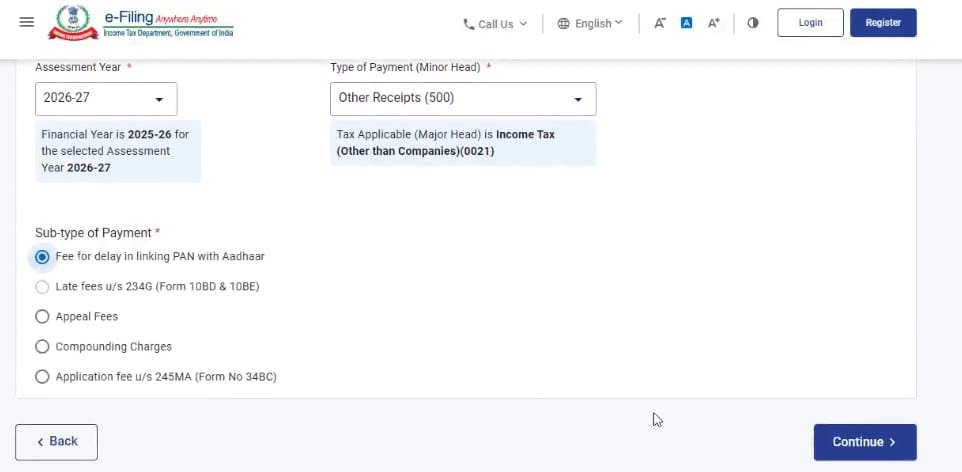Open the hamburger navigation menu
This screenshot has height=472, width=962.
tap(27, 22)
